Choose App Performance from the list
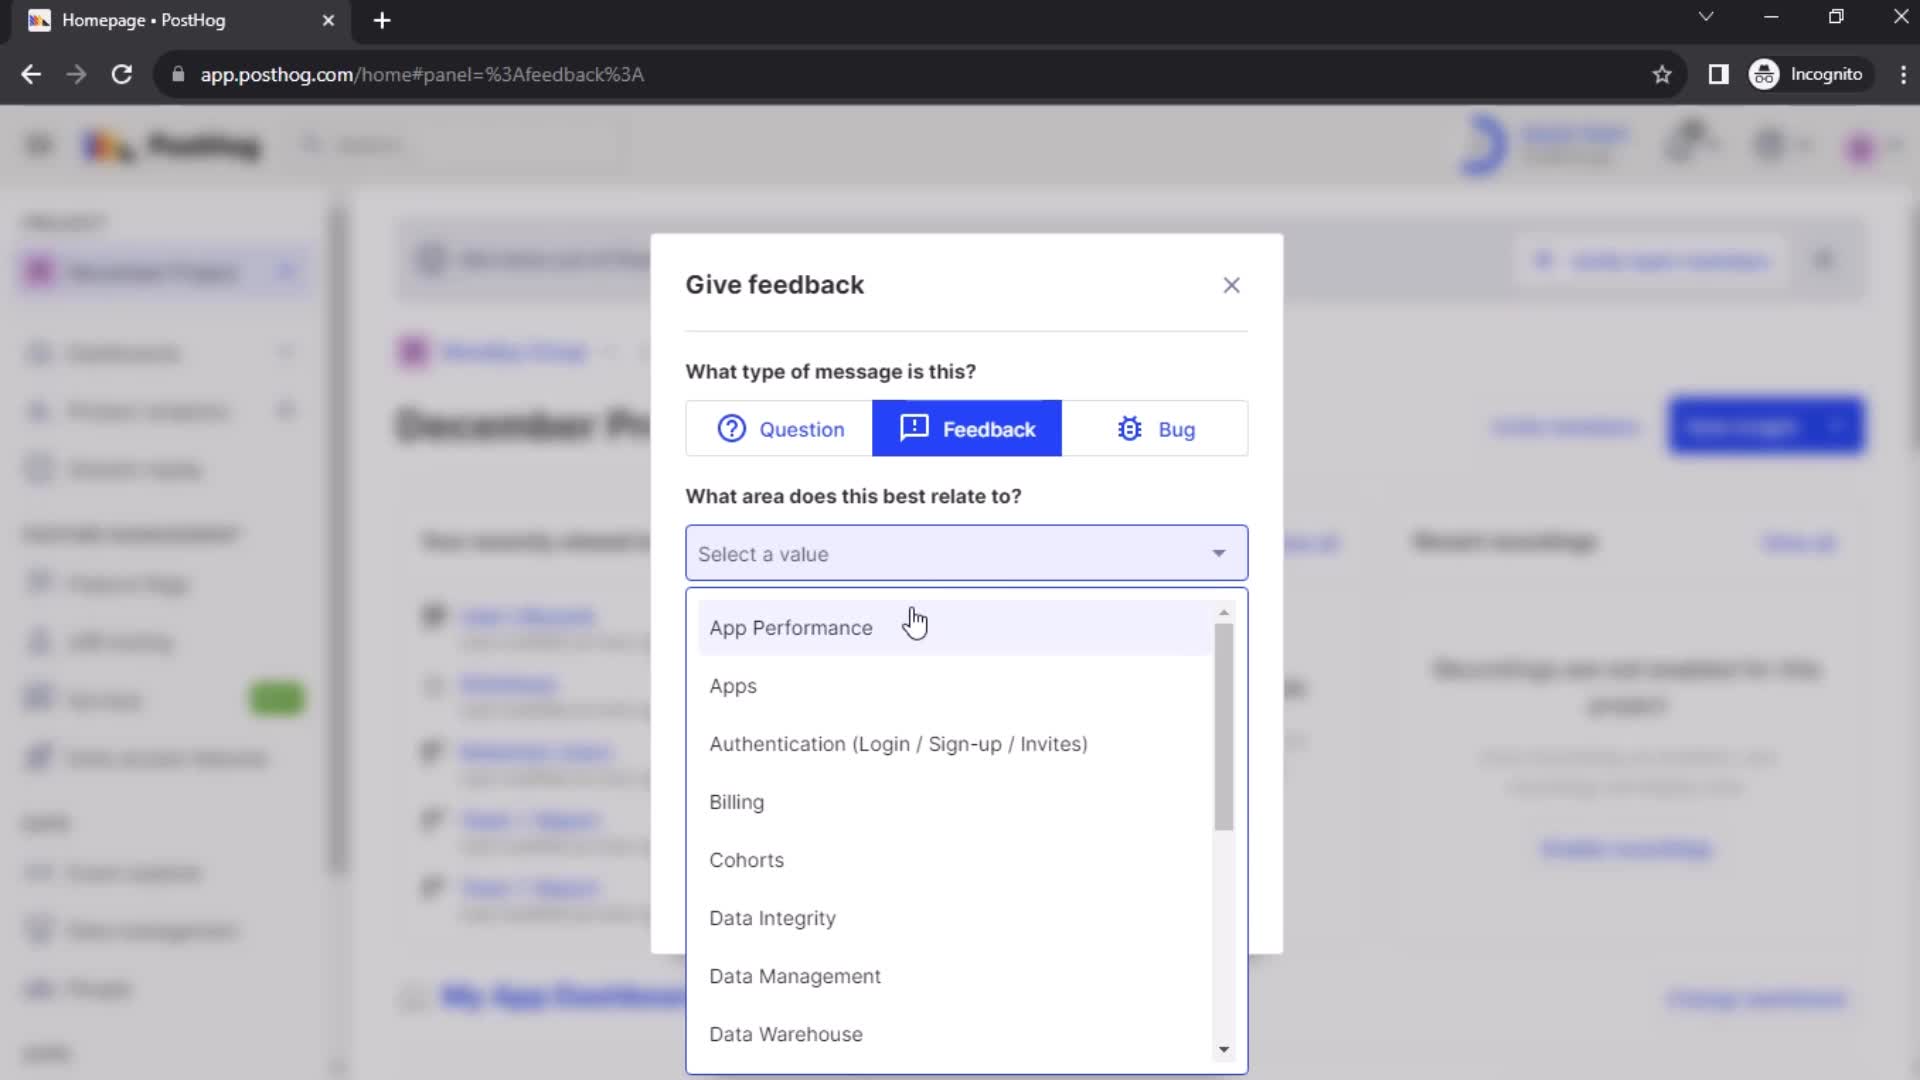The width and height of the screenshot is (1920, 1080). (954, 628)
